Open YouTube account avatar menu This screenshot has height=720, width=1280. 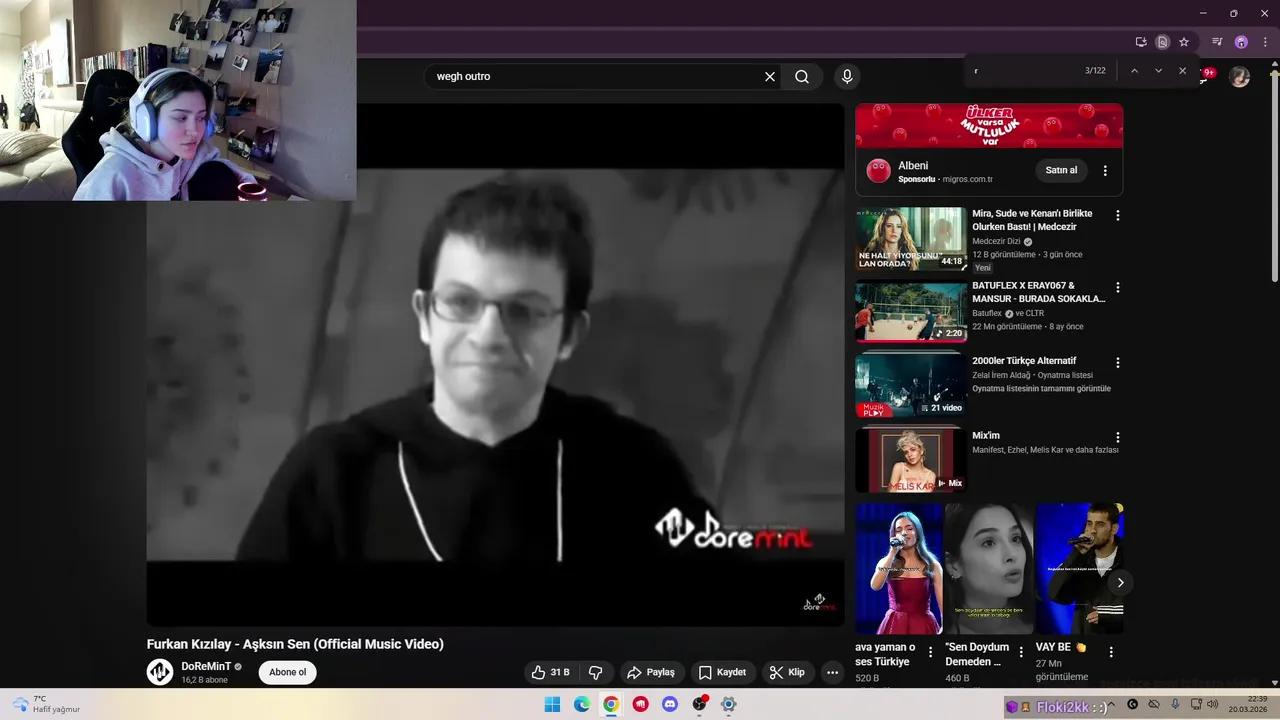(x=1239, y=77)
